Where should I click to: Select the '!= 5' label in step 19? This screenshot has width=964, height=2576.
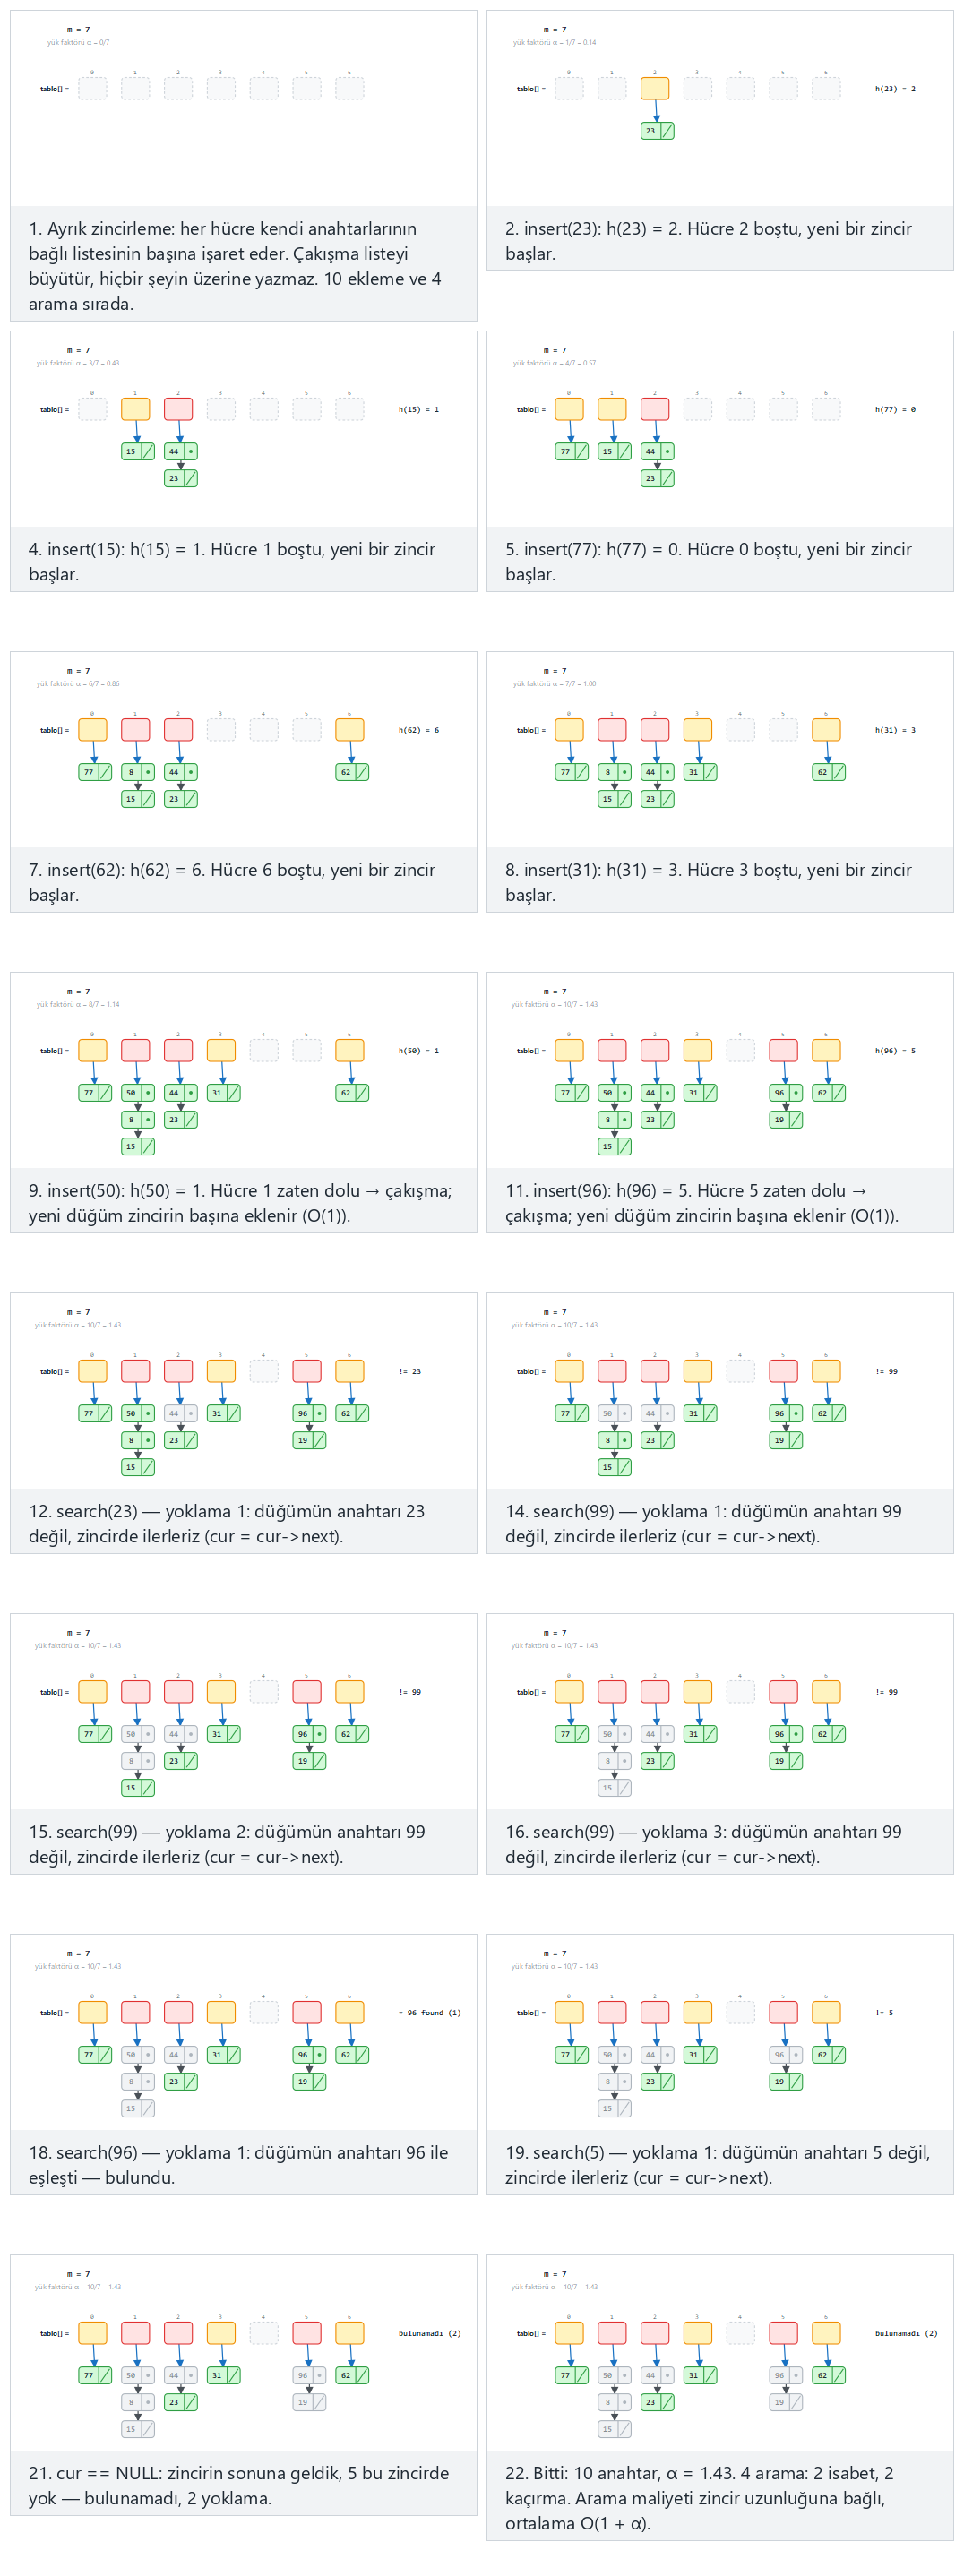[884, 2013]
